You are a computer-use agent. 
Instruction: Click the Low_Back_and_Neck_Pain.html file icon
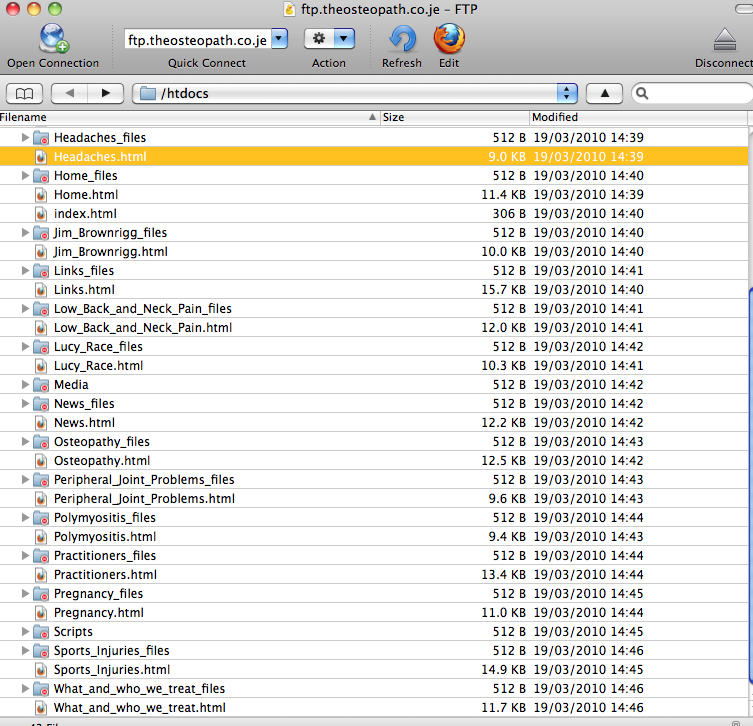click(x=41, y=327)
